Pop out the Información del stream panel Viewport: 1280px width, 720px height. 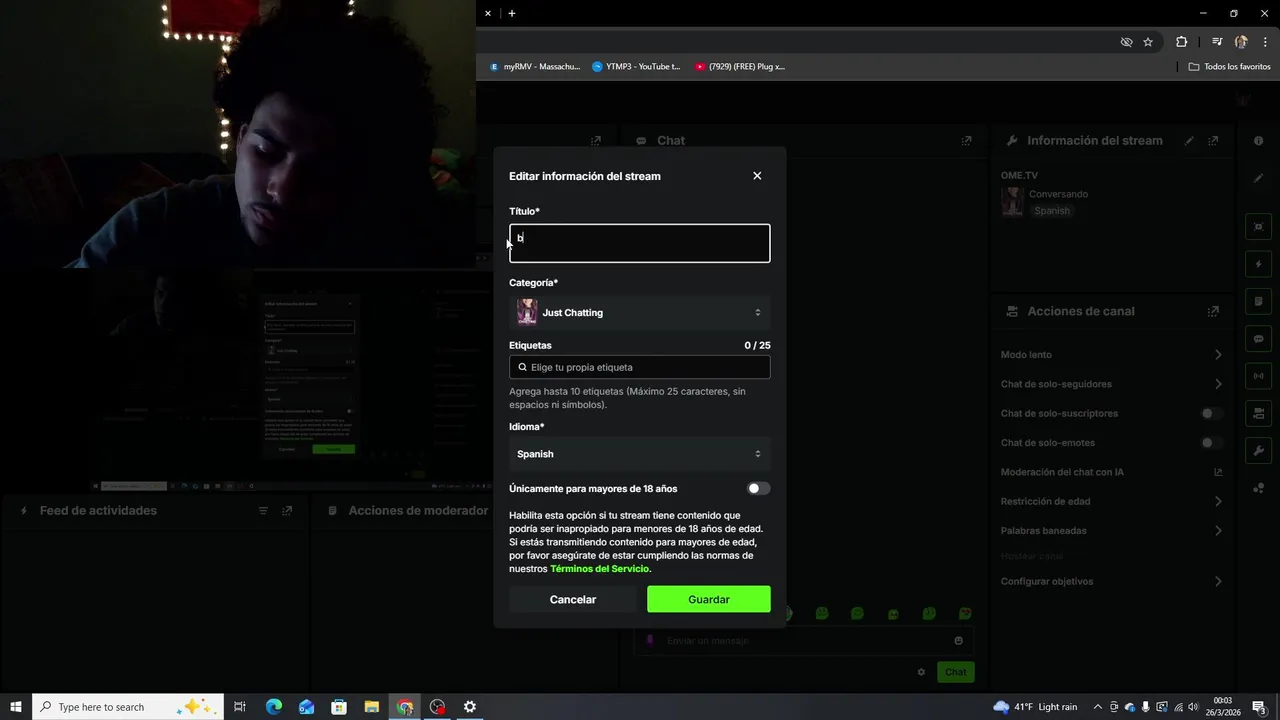point(1213,141)
